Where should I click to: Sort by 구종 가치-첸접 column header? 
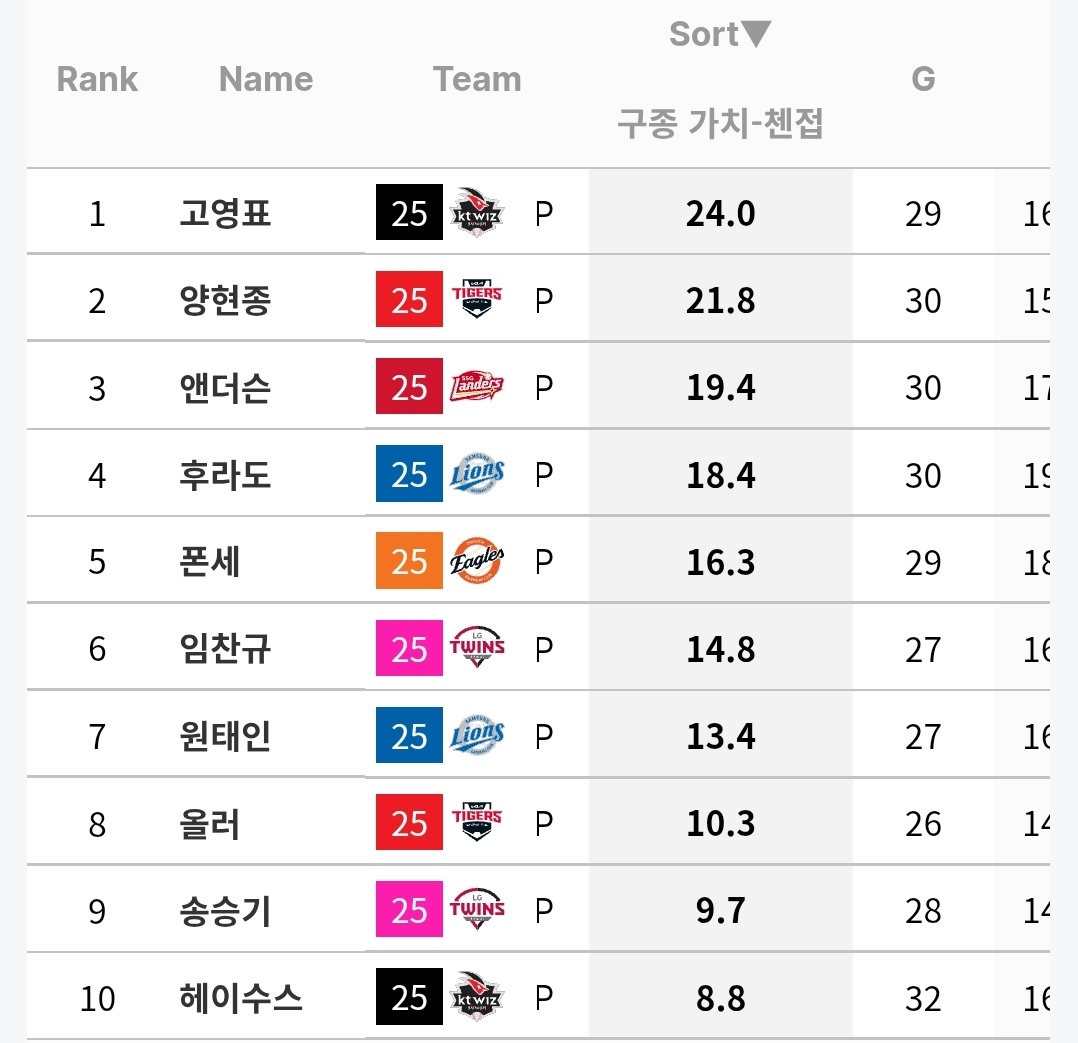[719, 125]
